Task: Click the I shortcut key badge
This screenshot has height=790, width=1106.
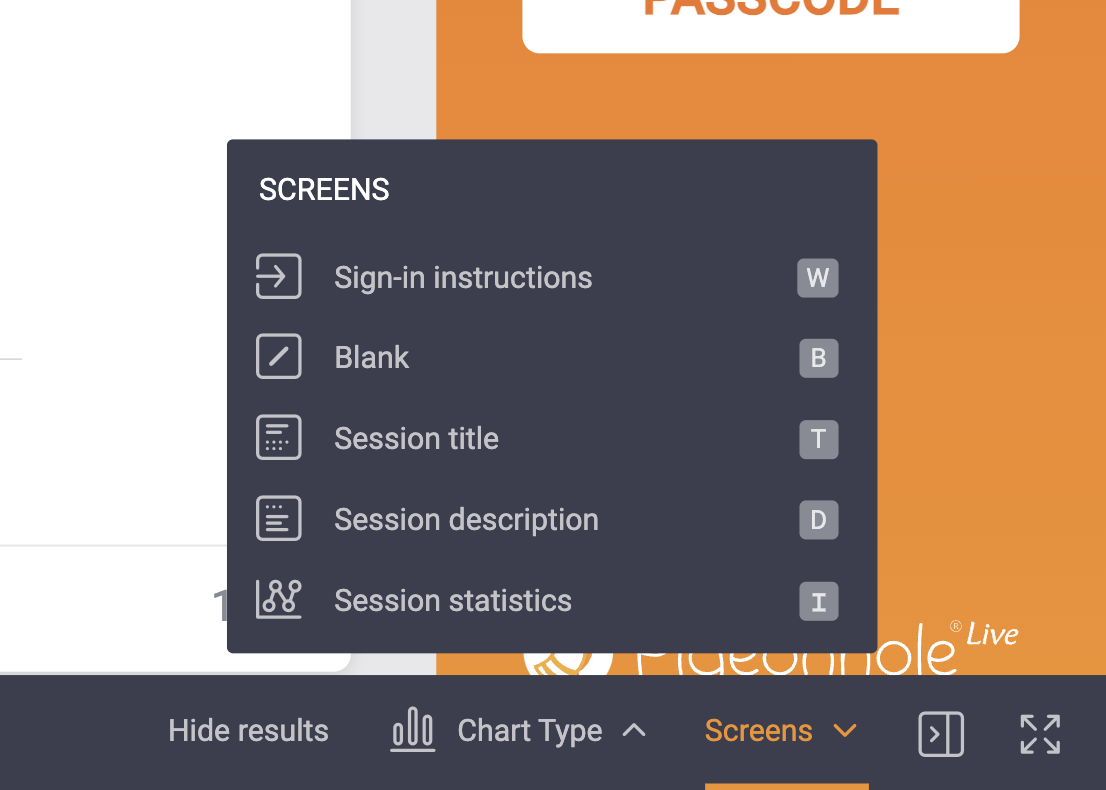Action: coord(818,601)
